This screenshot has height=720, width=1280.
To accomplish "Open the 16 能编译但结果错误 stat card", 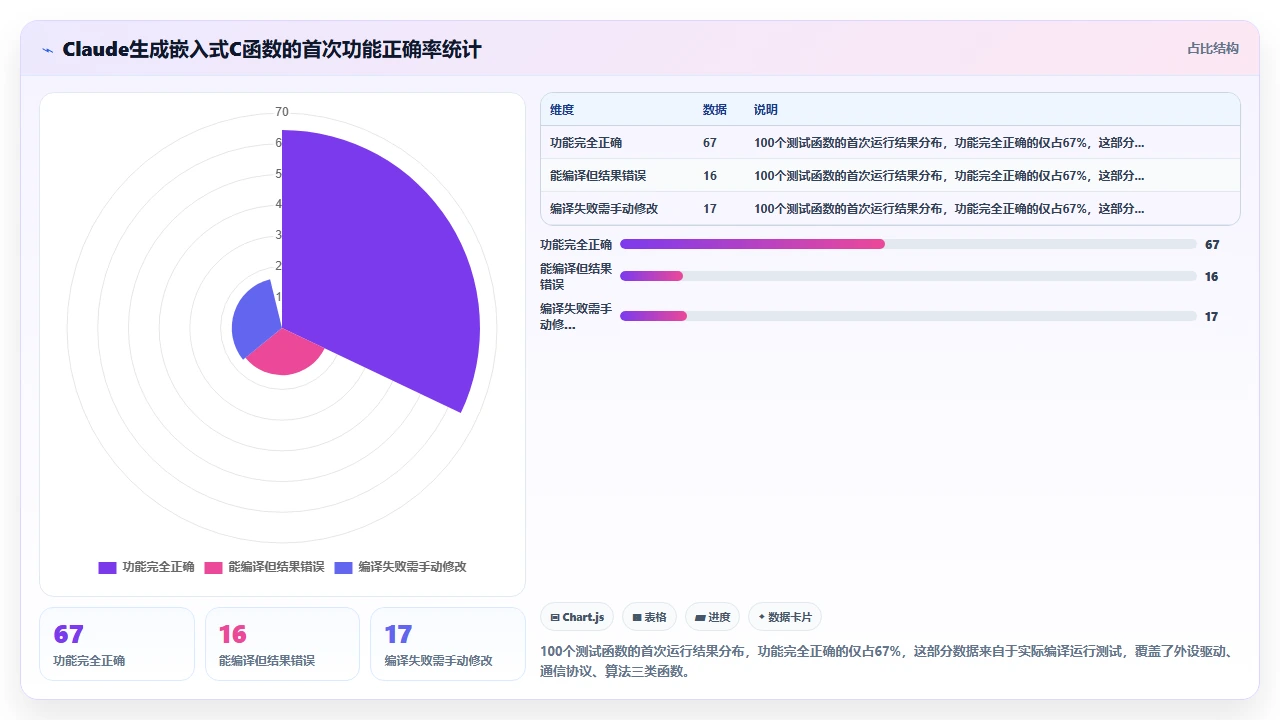I will pos(282,644).
